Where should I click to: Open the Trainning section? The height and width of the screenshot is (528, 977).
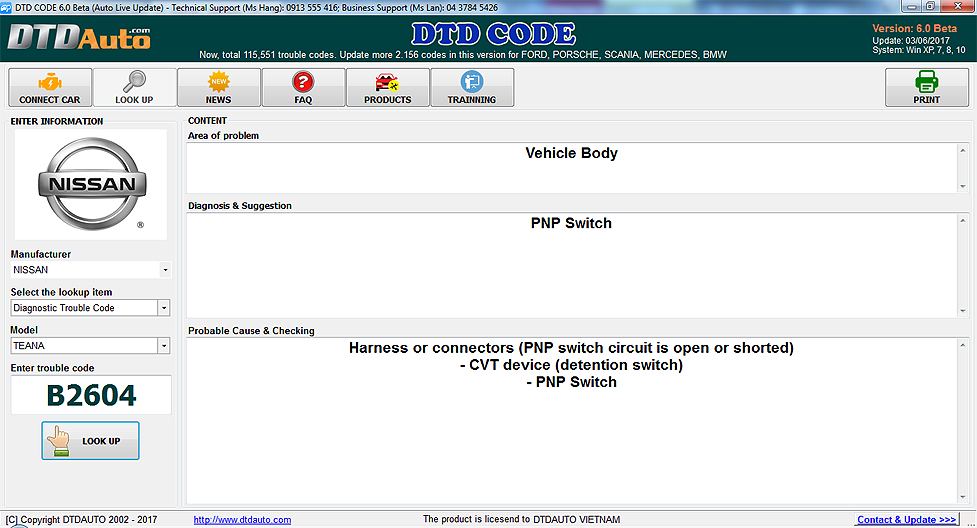point(472,87)
